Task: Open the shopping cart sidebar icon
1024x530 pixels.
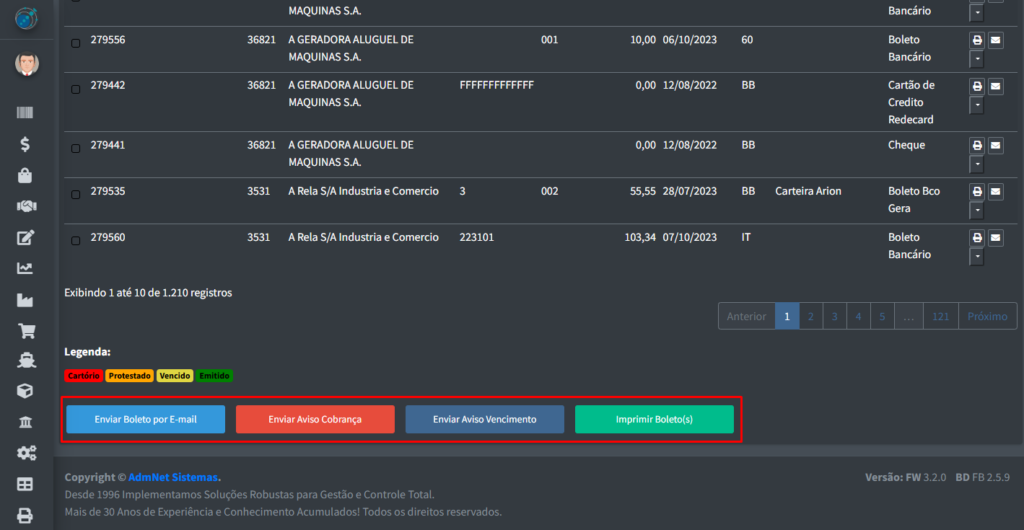Action: 26,330
